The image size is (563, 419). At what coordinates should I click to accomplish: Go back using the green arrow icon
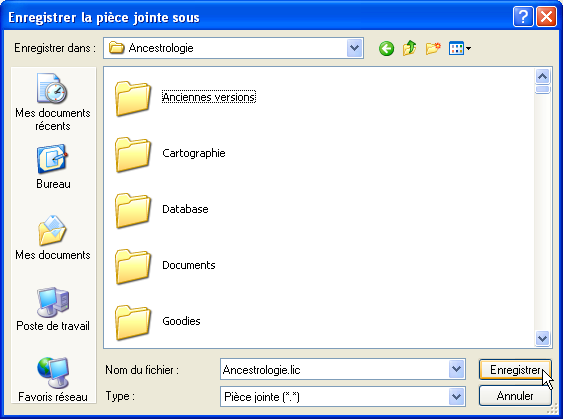[x=386, y=48]
